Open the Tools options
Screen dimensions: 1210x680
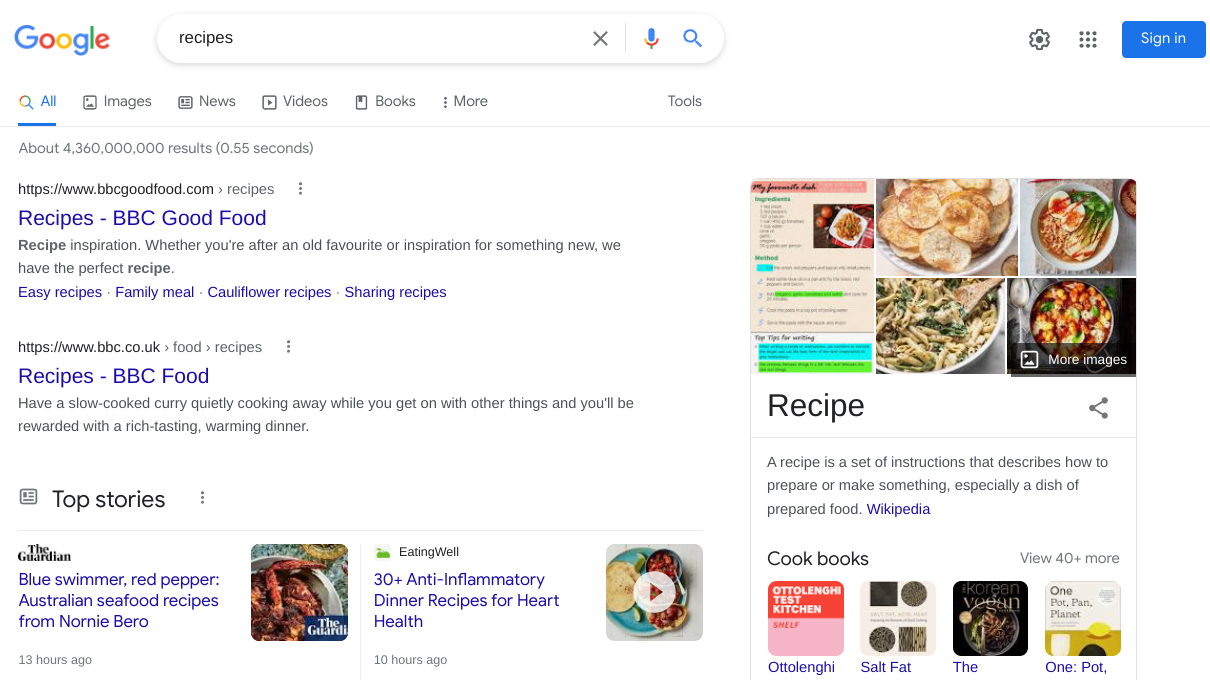[684, 101]
